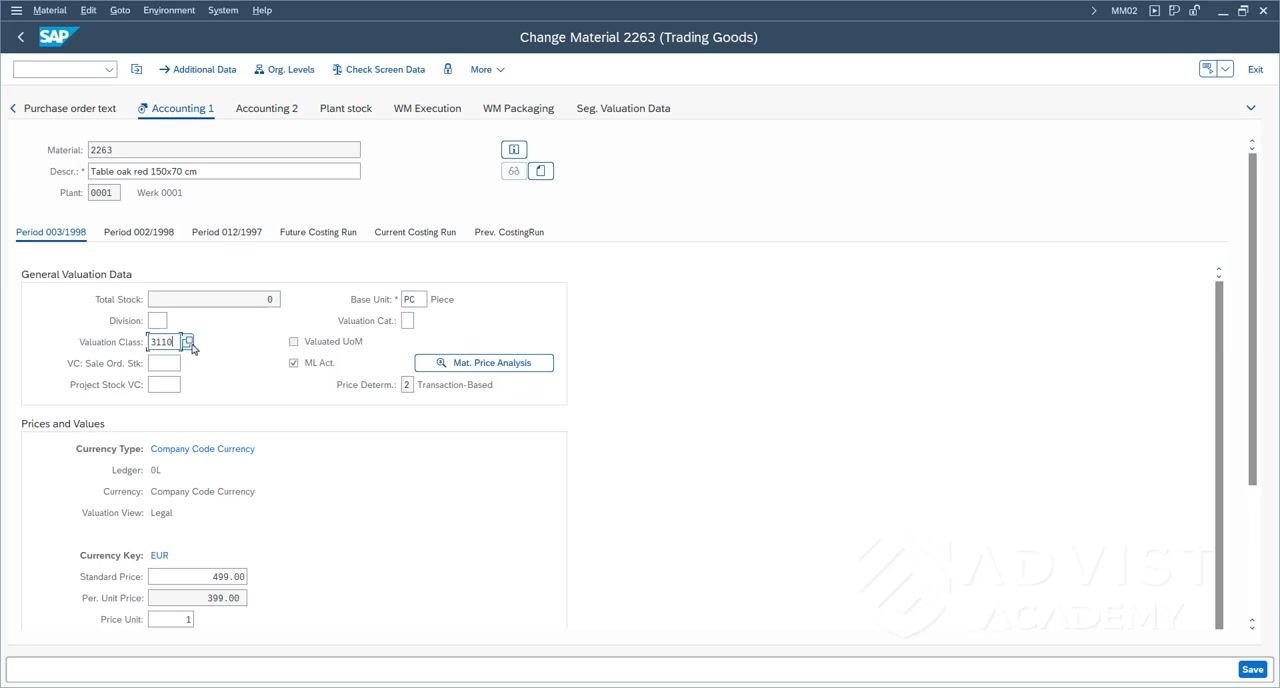Viewport: 1280px width, 688px height.
Task: Click the layout options icon near Exit
Action: click(x=1208, y=69)
